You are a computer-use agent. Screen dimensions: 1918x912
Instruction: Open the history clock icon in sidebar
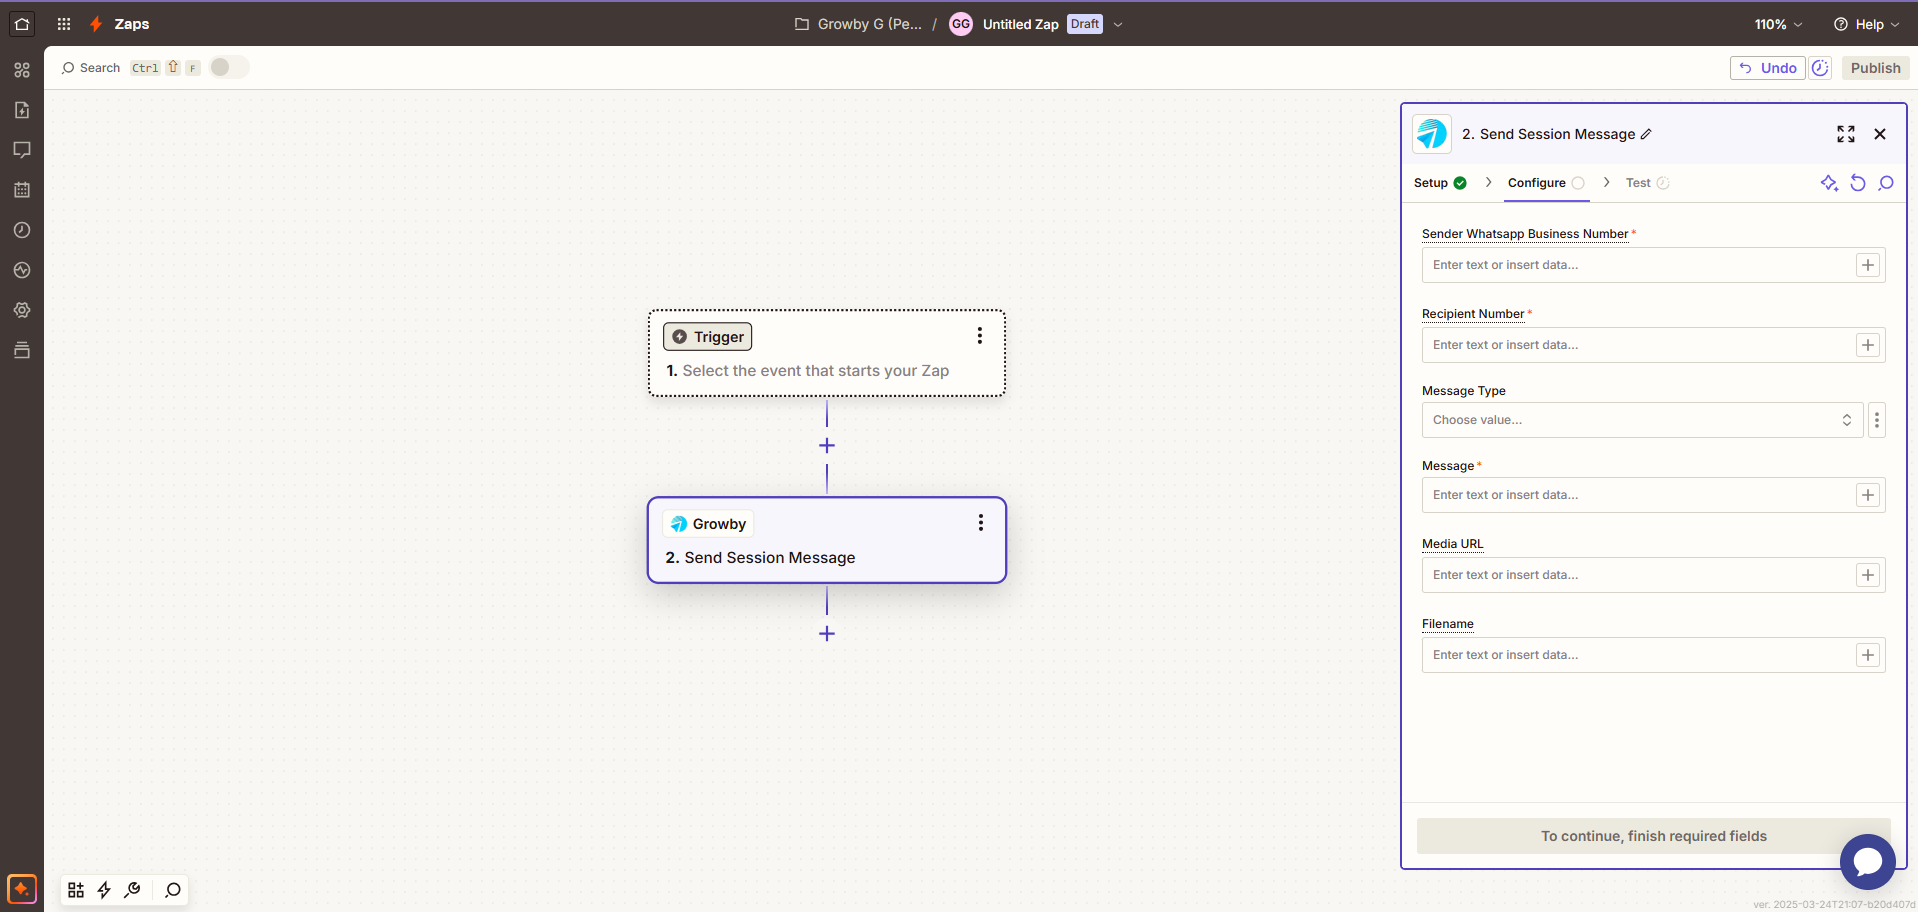(x=22, y=230)
